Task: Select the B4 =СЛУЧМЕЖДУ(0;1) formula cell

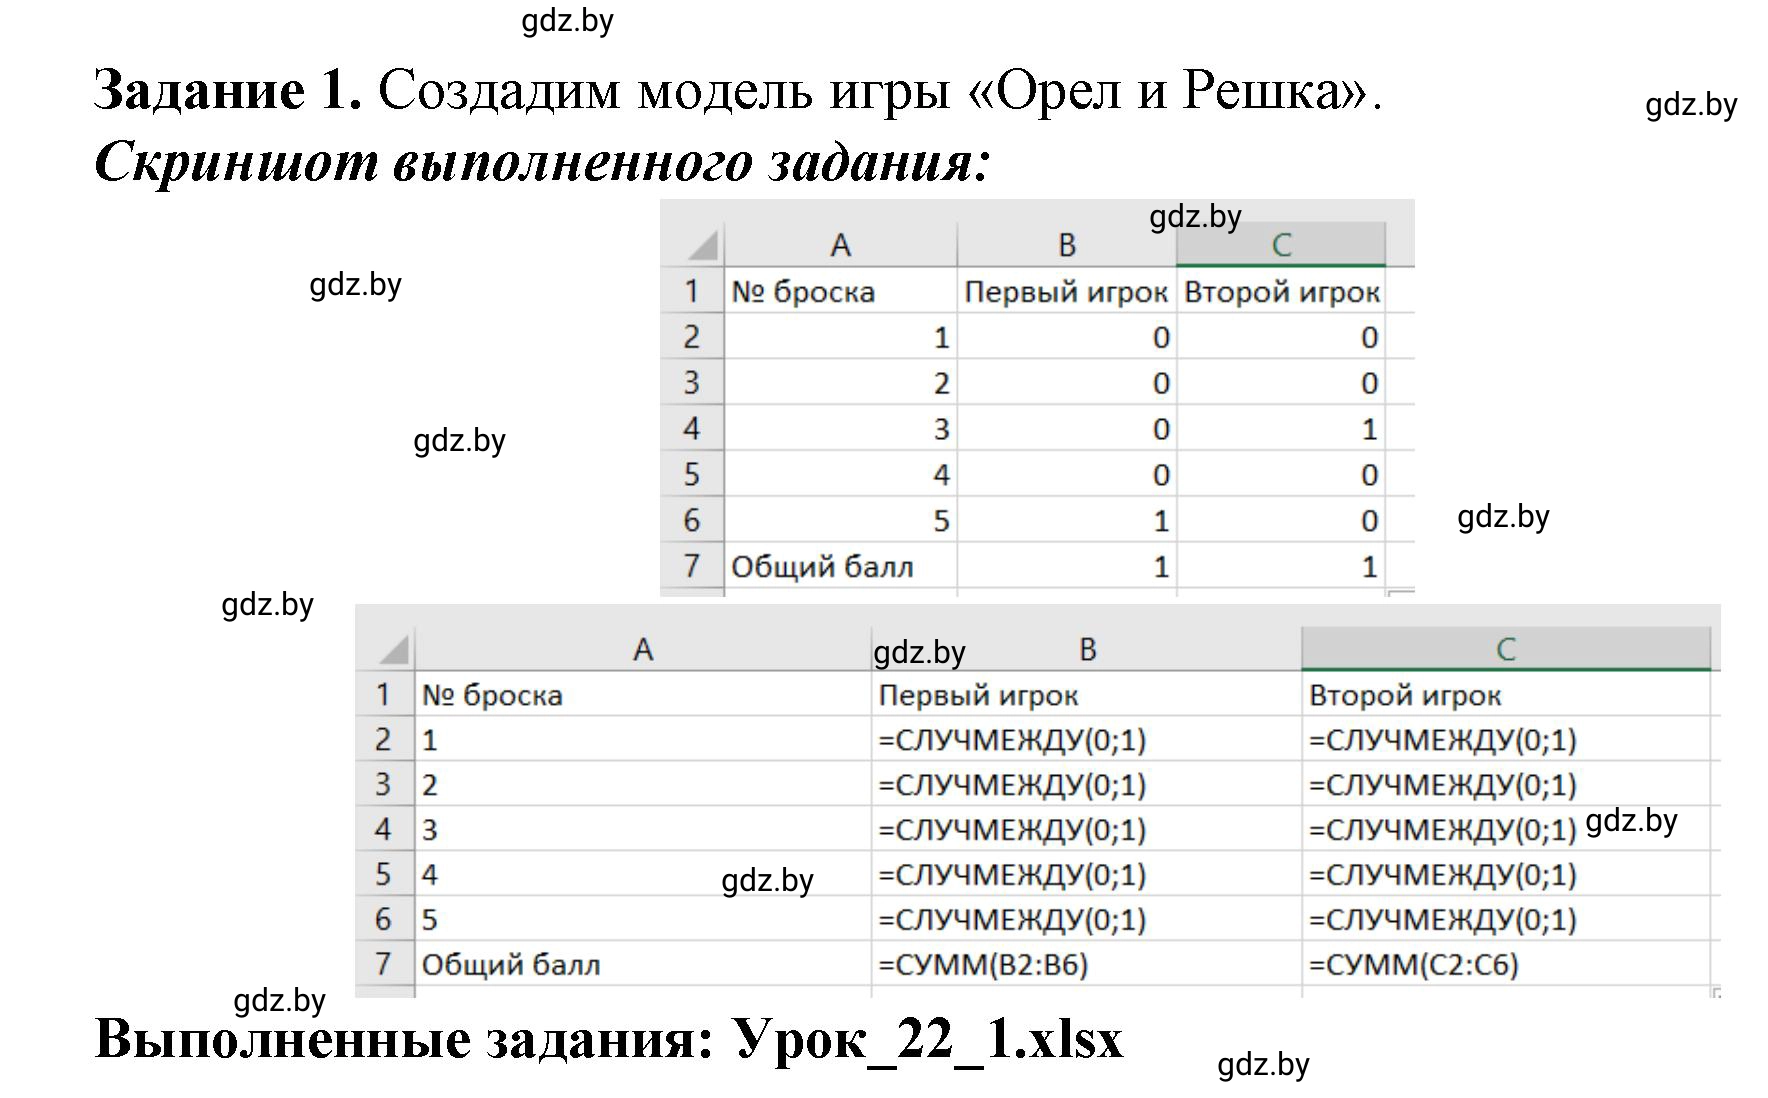Action: point(1087,829)
